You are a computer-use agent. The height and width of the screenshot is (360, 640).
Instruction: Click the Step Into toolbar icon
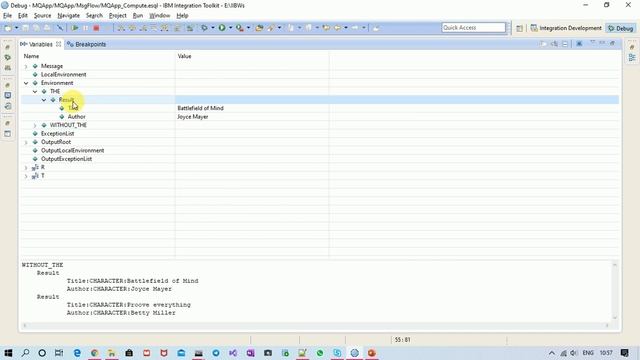tap(121, 28)
